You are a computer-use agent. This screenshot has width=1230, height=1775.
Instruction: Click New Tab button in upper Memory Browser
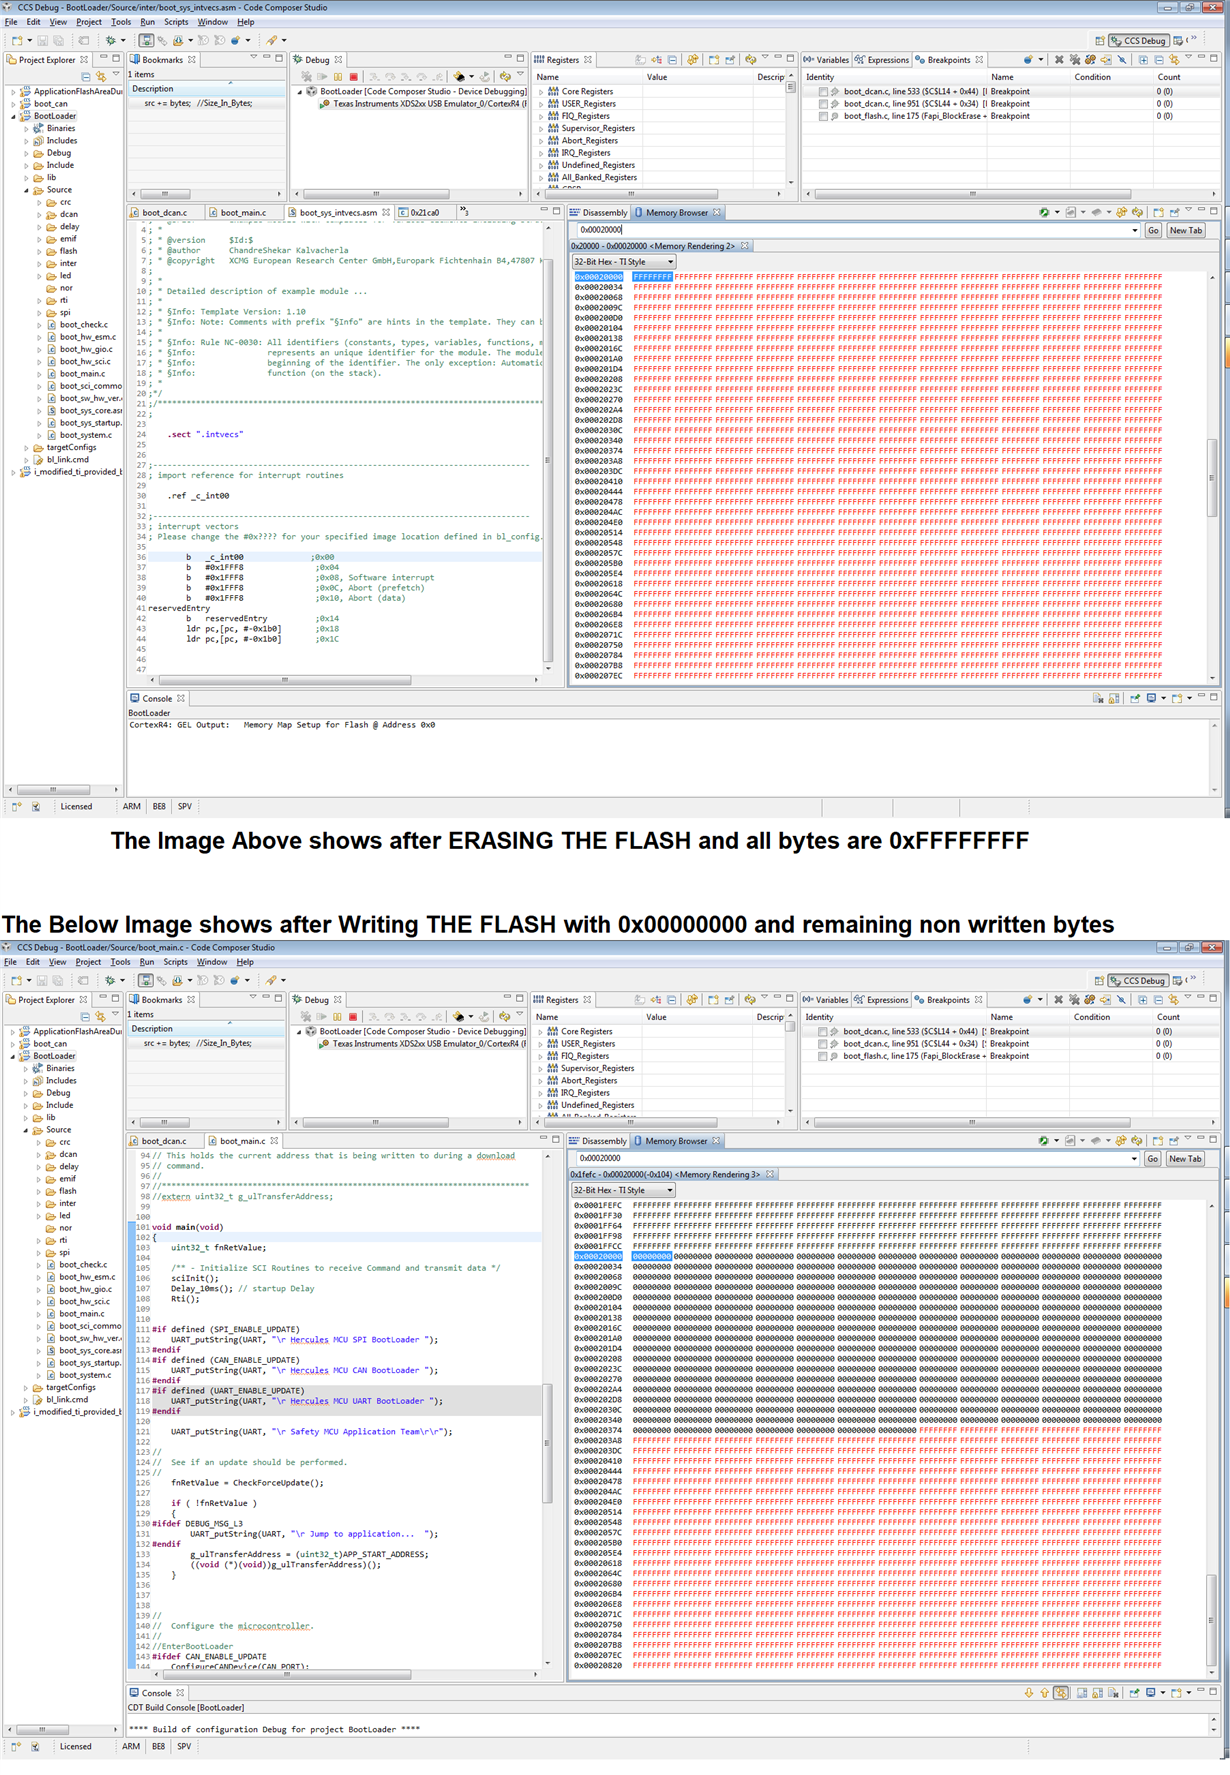1186,231
